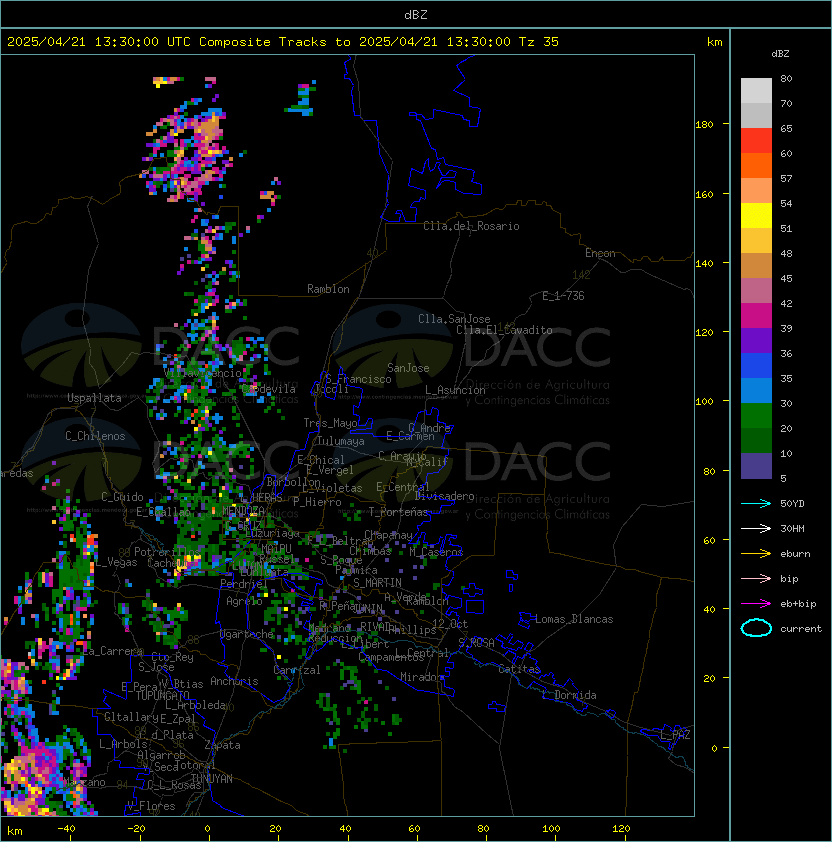The image size is (832, 842).
Task: Click the 'L_Asuncion' map label
Action: pyautogui.click(x=455, y=390)
